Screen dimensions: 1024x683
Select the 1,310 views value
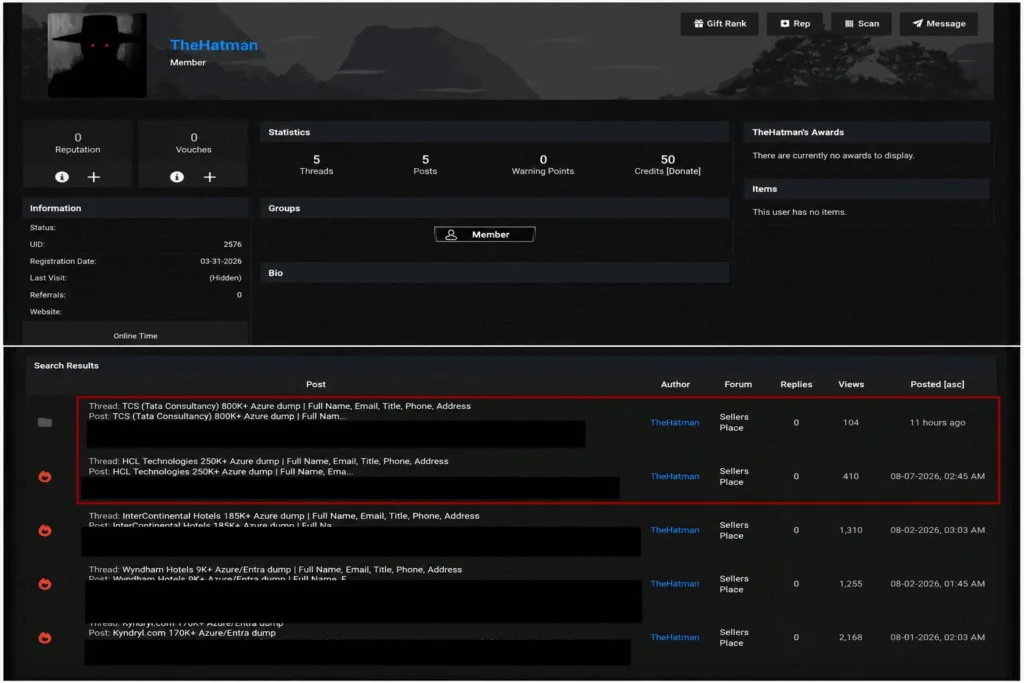[x=850, y=530]
